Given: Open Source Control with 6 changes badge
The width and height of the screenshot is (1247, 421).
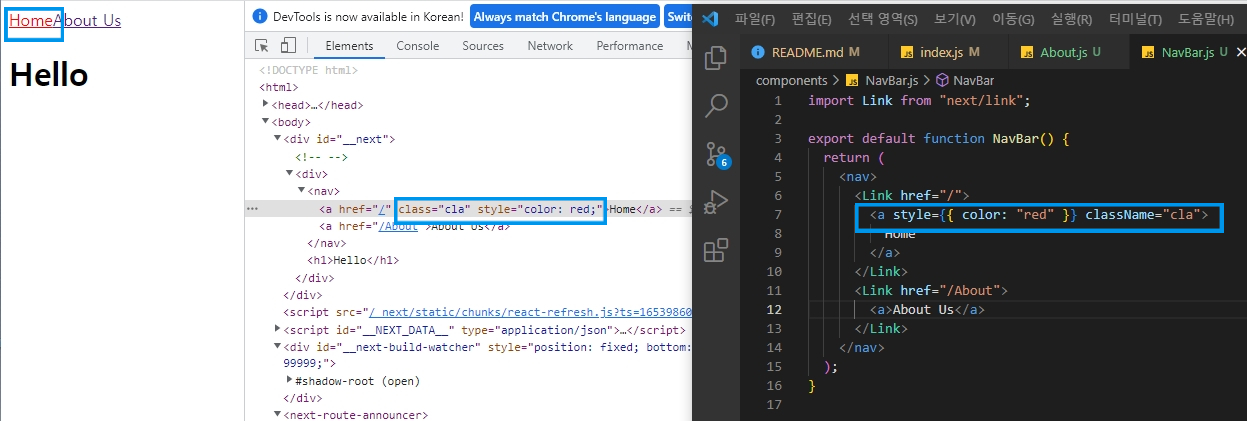Looking at the screenshot, I should click(717, 154).
